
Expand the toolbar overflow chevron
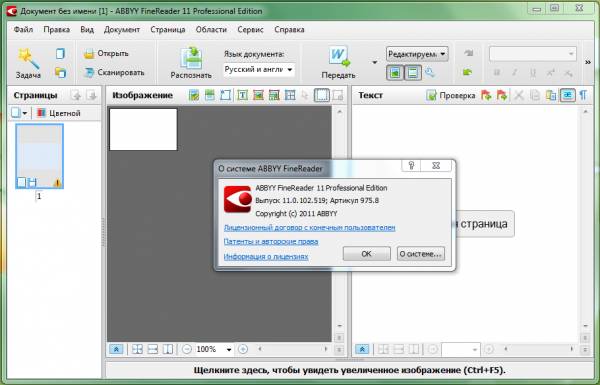[x=588, y=62]
